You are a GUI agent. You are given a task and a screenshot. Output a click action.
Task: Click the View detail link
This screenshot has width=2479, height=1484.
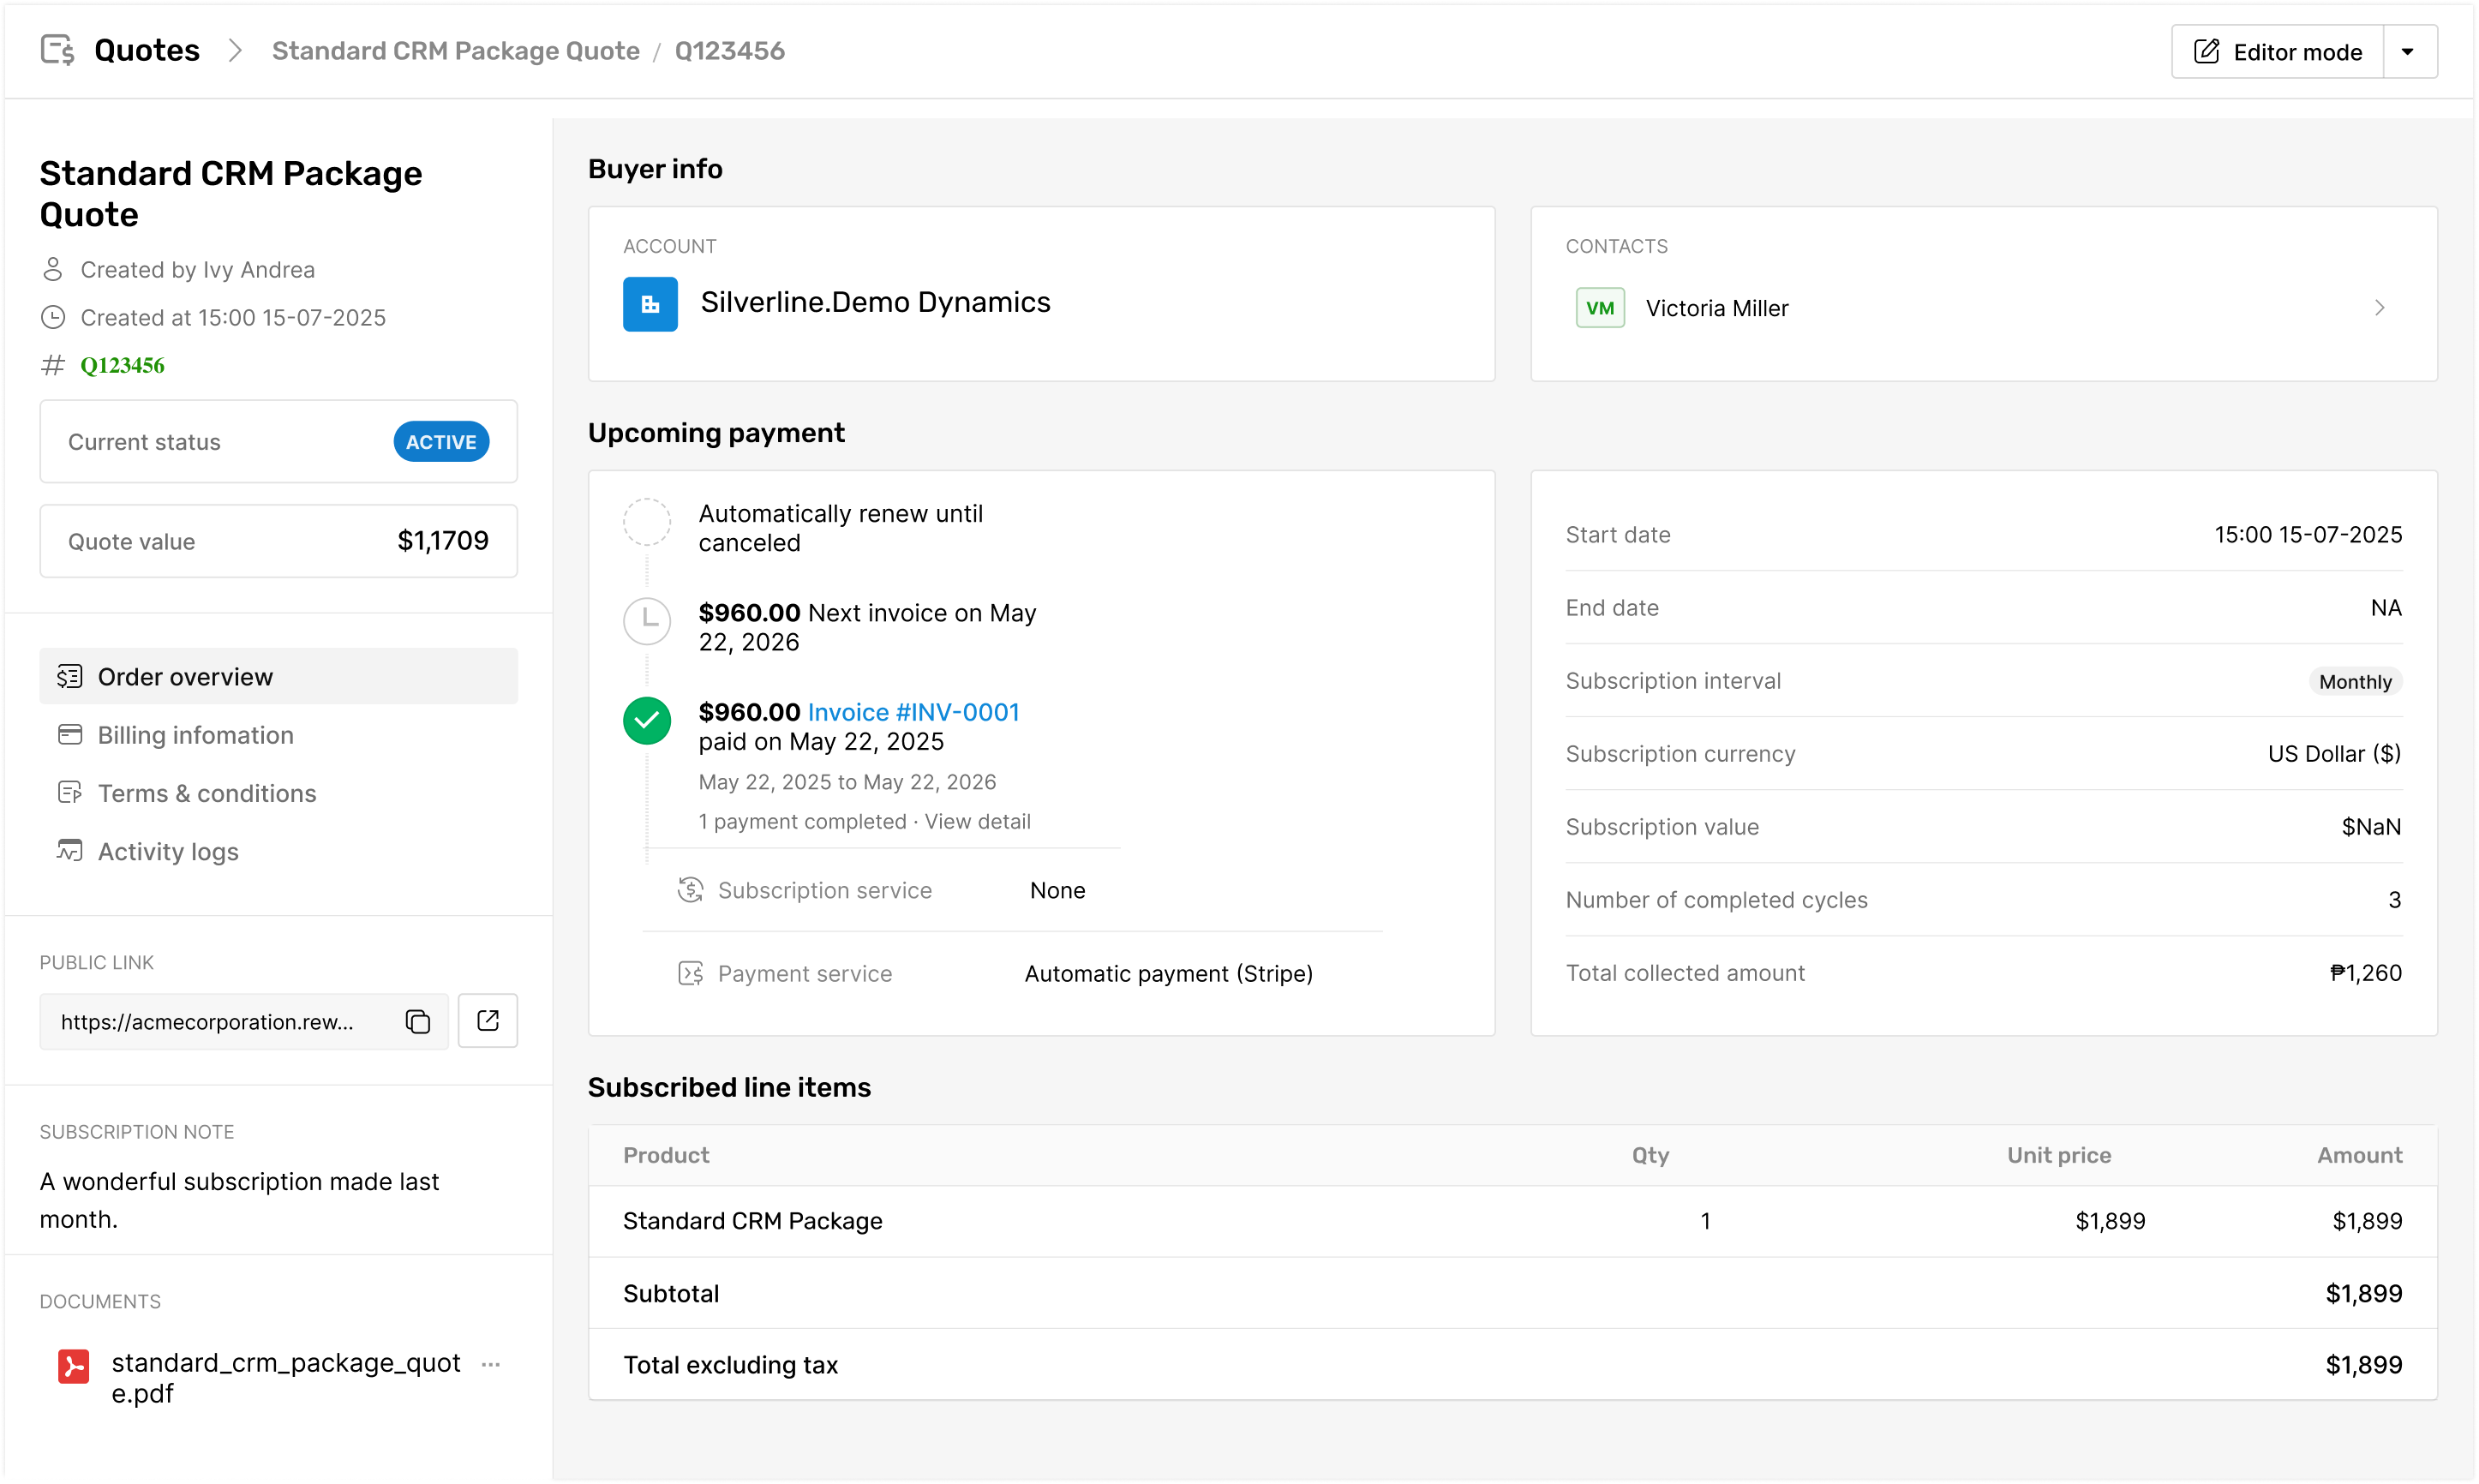pyautogui.click(x=977, y=821)
